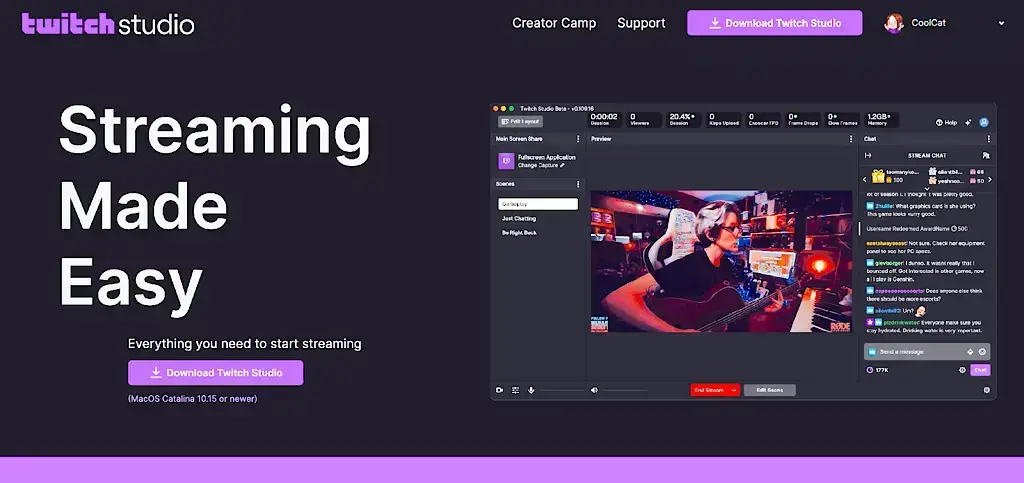
Task: Click the yellow gift box icon
Action: (x=878, y=176)
